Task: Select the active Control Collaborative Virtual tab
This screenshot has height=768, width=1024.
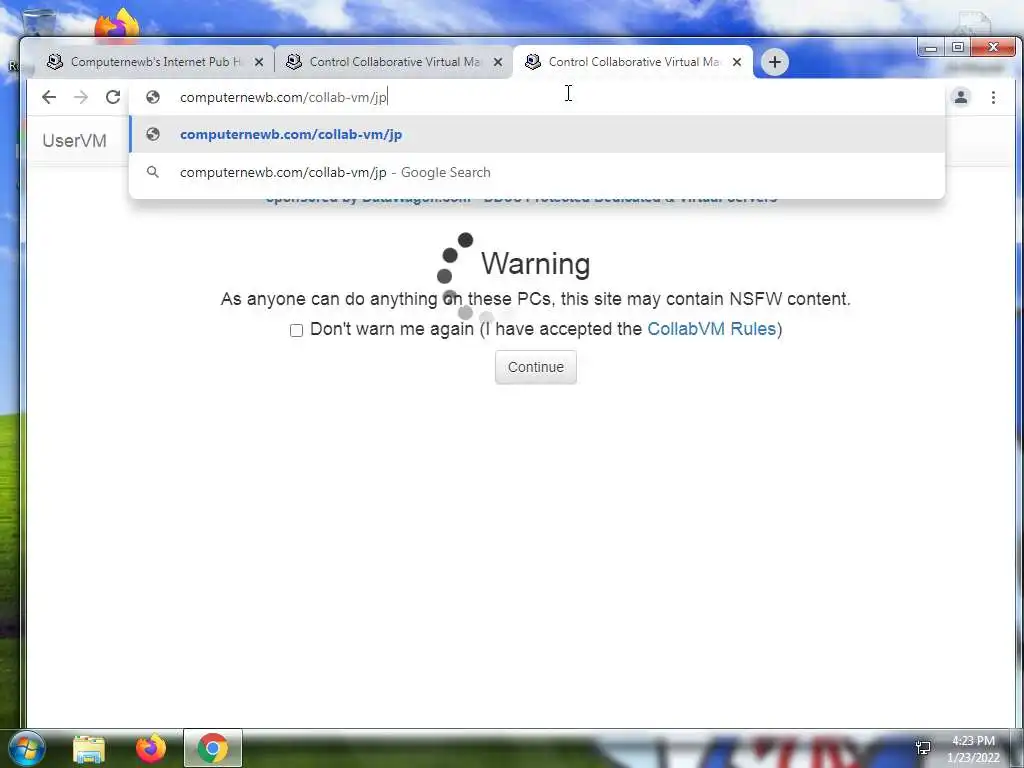Action: click(x=633, y=62)
